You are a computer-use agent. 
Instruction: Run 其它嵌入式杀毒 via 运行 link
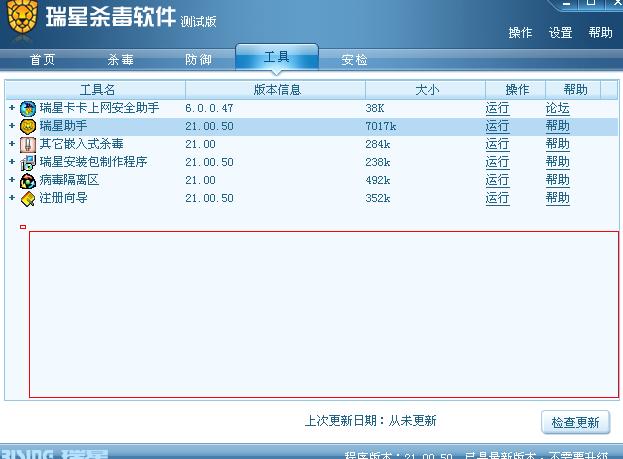[x=497, y=144]
